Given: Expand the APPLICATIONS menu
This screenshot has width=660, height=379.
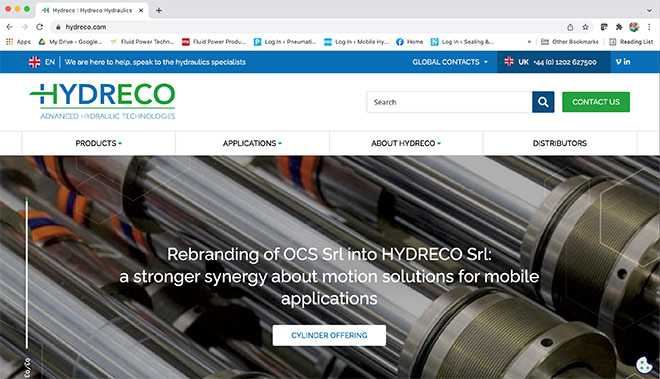Looking at the screenshot, I should 252,143.
